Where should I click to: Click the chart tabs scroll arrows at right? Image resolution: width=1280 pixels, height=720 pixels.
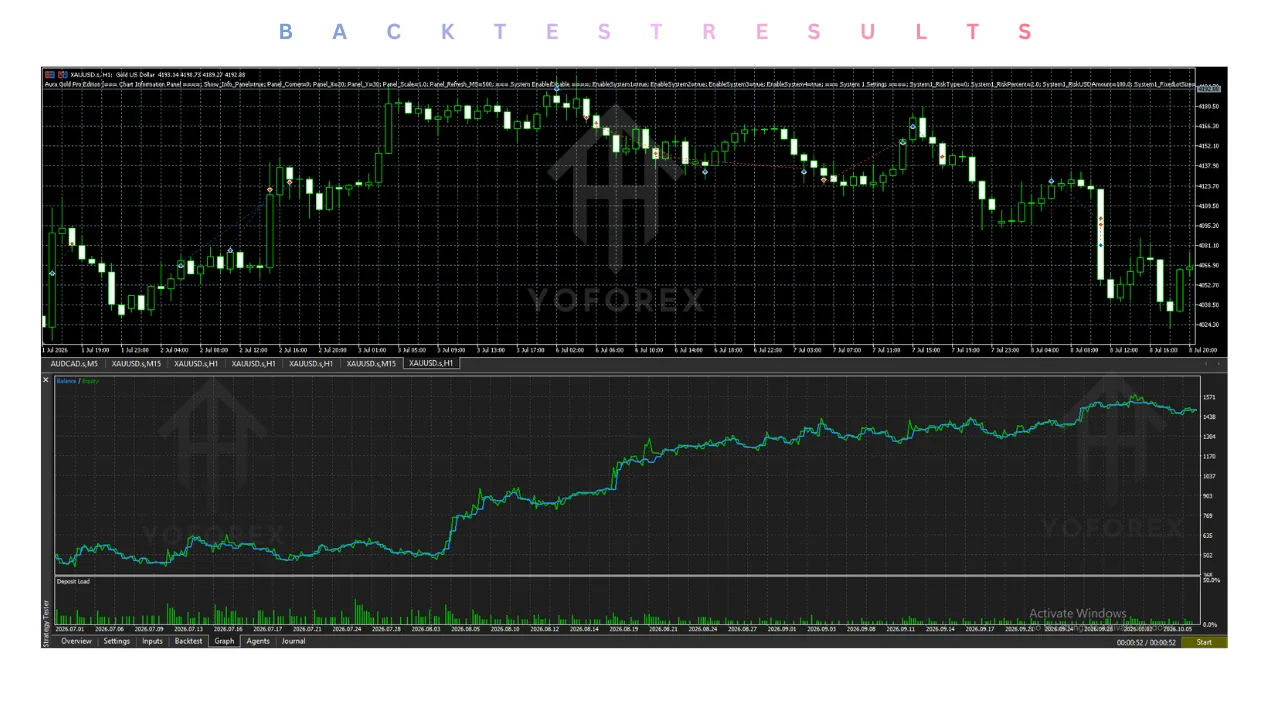click(1212, 364)
